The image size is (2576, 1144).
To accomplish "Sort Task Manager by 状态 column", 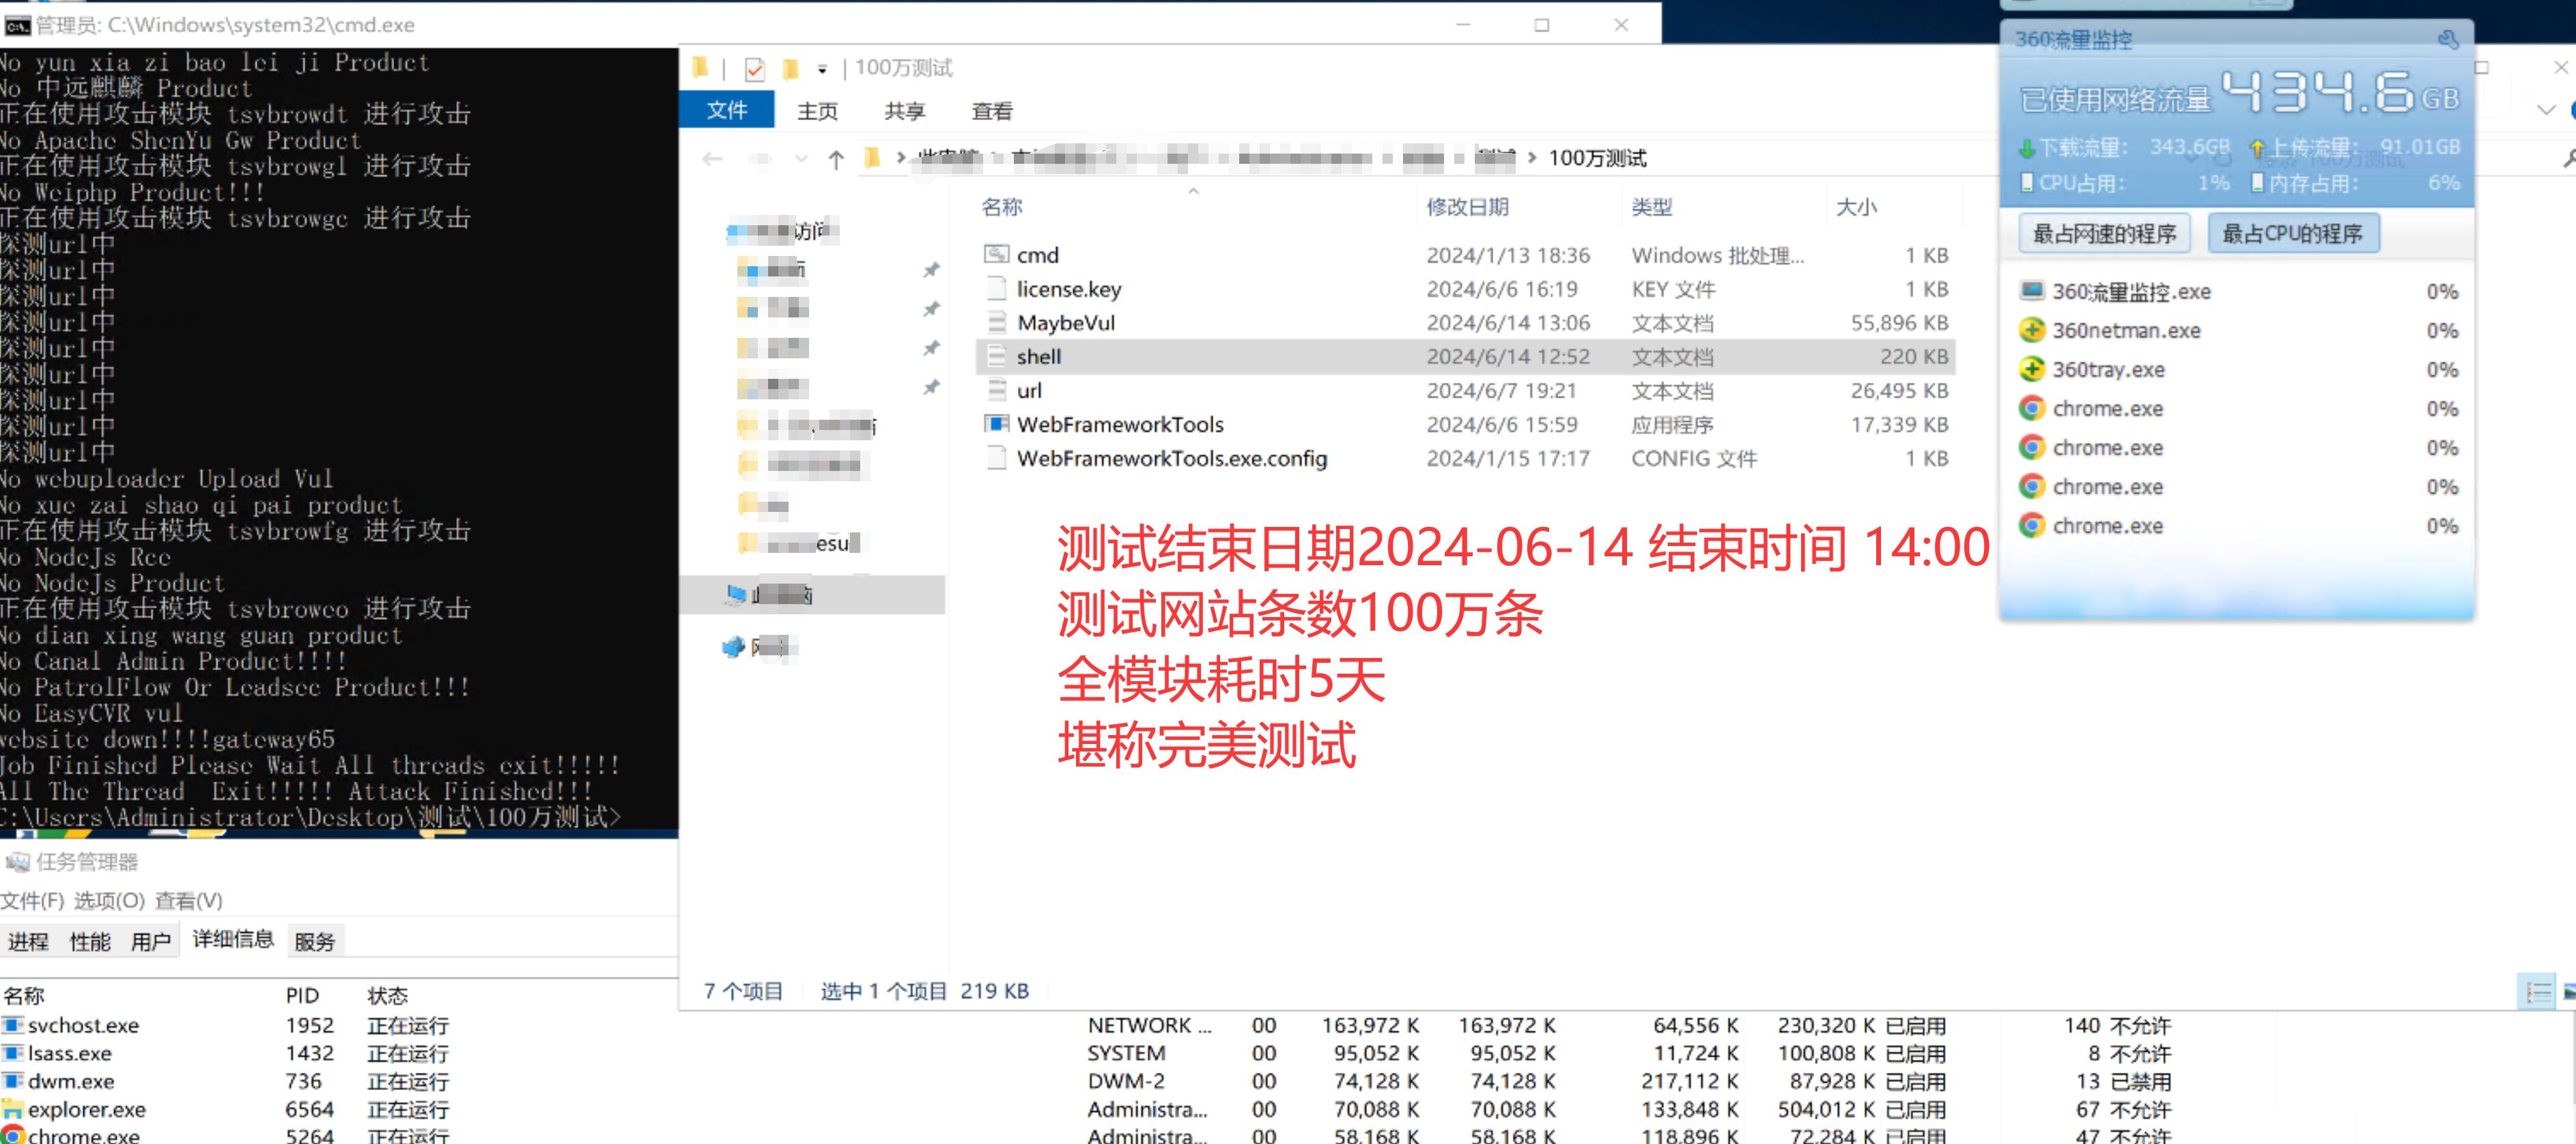I will coord(387,996).
